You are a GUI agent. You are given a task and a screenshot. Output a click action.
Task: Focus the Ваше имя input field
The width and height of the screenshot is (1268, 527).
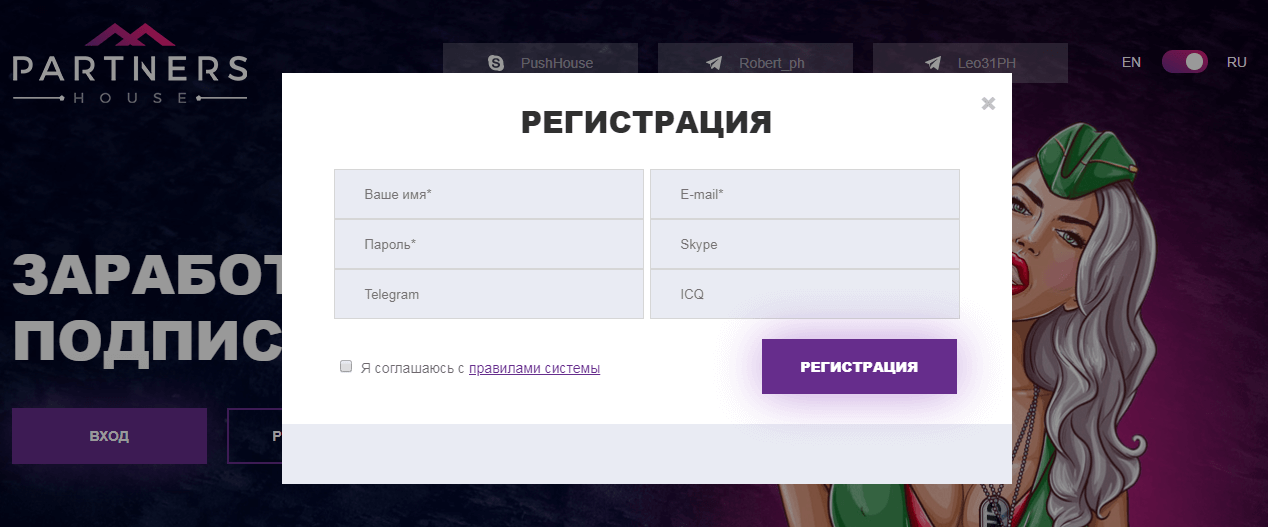coord(488,194)
